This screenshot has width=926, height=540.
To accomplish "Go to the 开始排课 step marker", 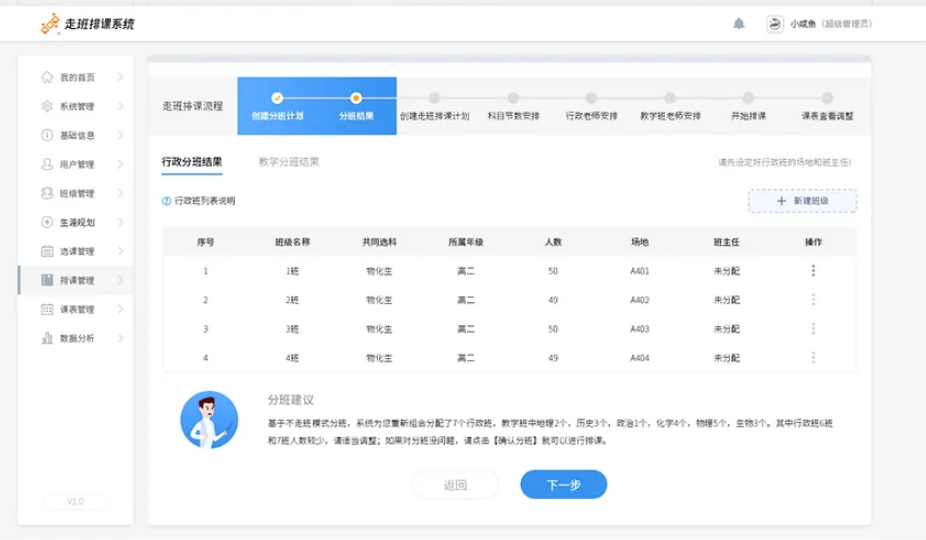I will pos(748,98).
